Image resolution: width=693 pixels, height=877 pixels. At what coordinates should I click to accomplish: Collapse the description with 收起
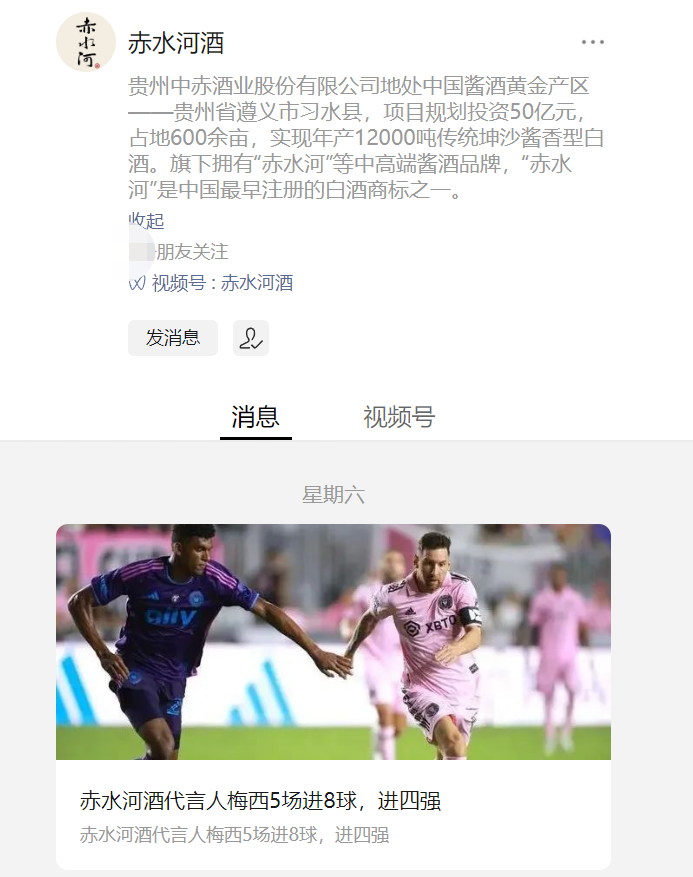point(147,221)
